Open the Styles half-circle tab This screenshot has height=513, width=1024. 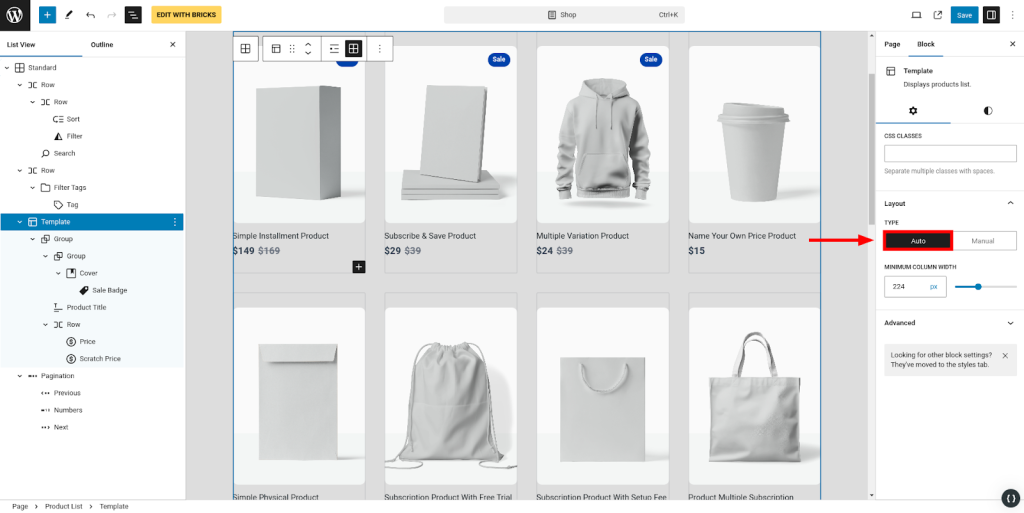click(x=988, y=110)
